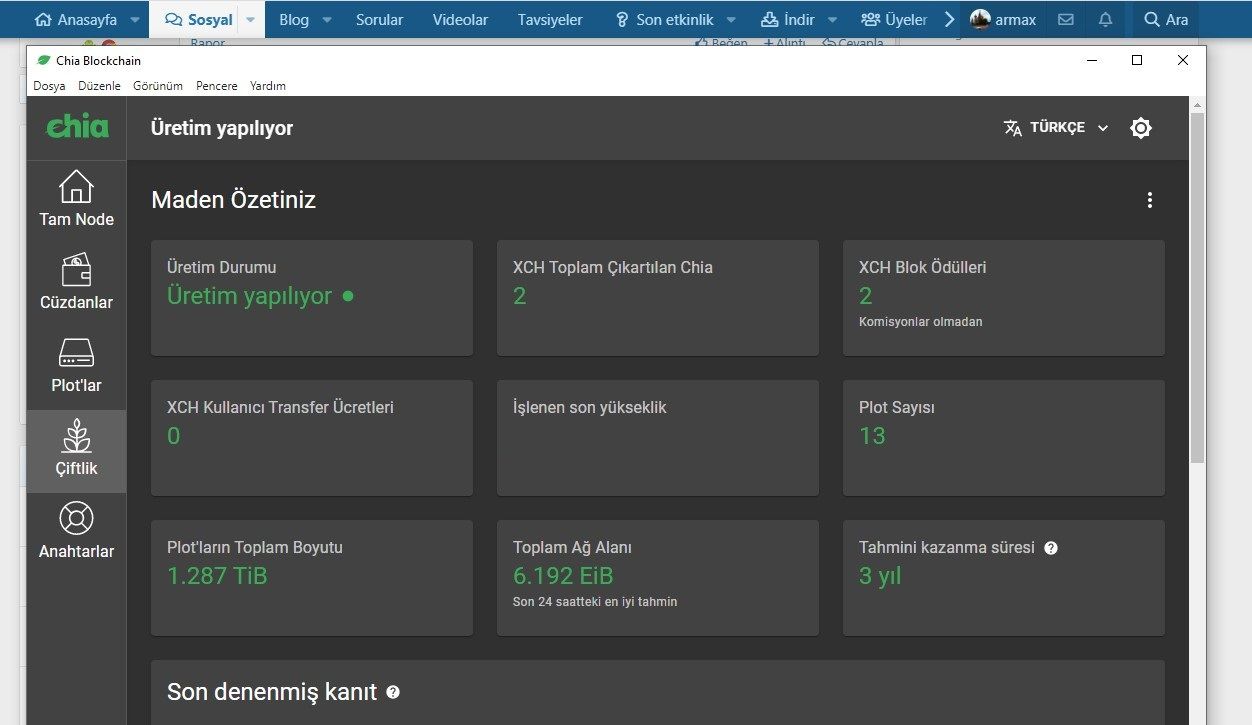Open forum Blog link
Image resolution: width=1252 pixels, height=725 pixels.
(294, 19)
